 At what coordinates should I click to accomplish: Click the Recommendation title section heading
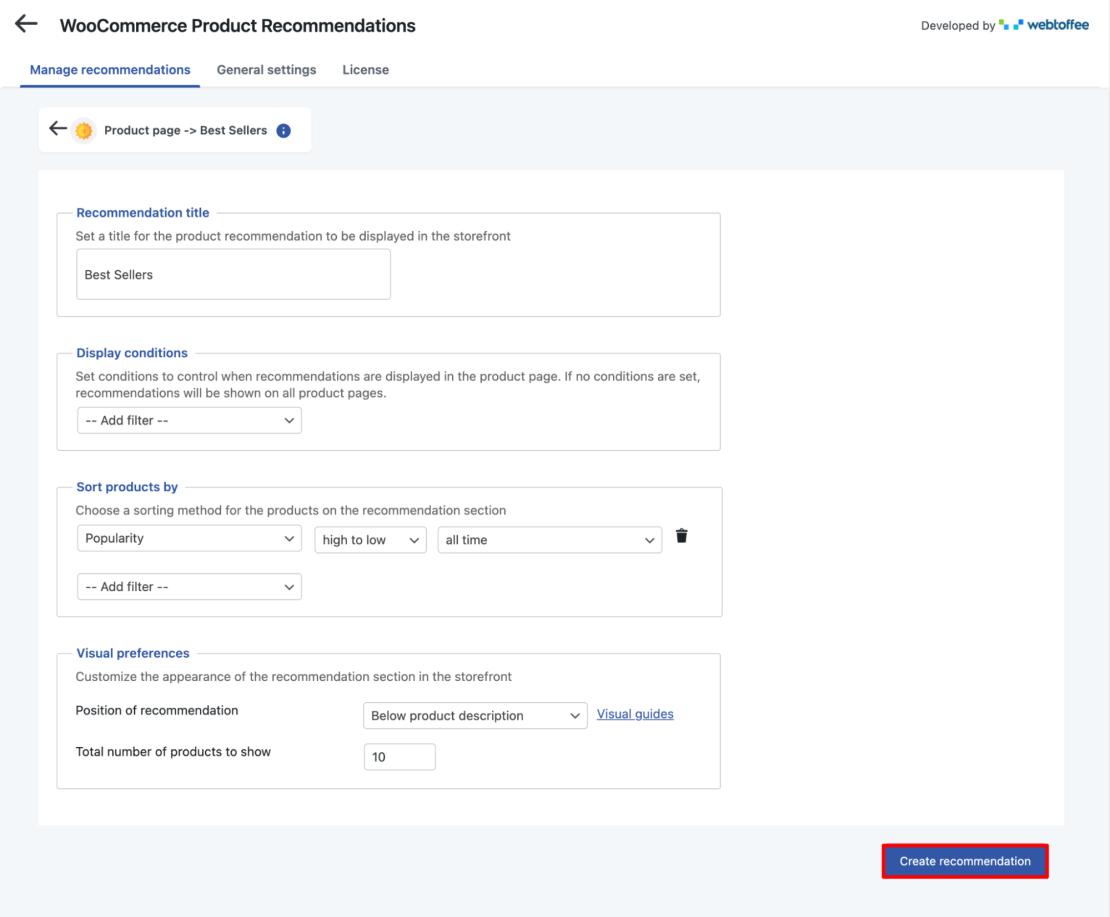pyautogui.click(x=143, y=212)
